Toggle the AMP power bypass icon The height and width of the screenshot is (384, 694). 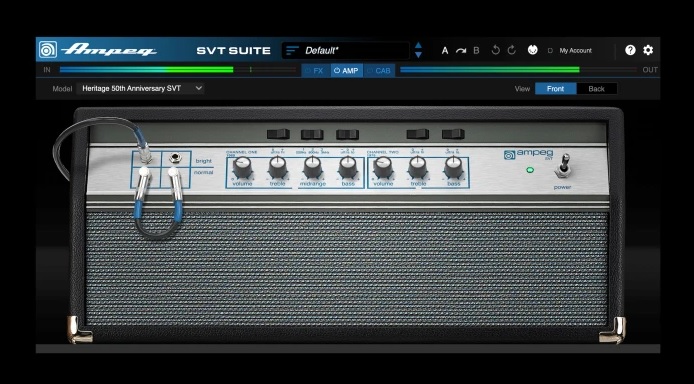coord(337,70)
